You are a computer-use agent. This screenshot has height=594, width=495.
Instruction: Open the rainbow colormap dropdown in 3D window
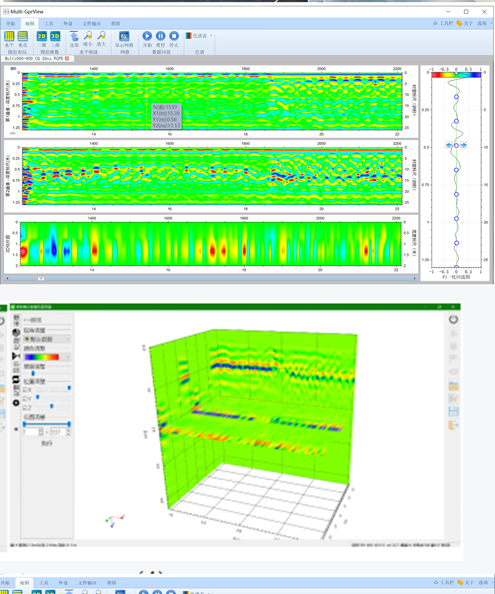point(47,357)
